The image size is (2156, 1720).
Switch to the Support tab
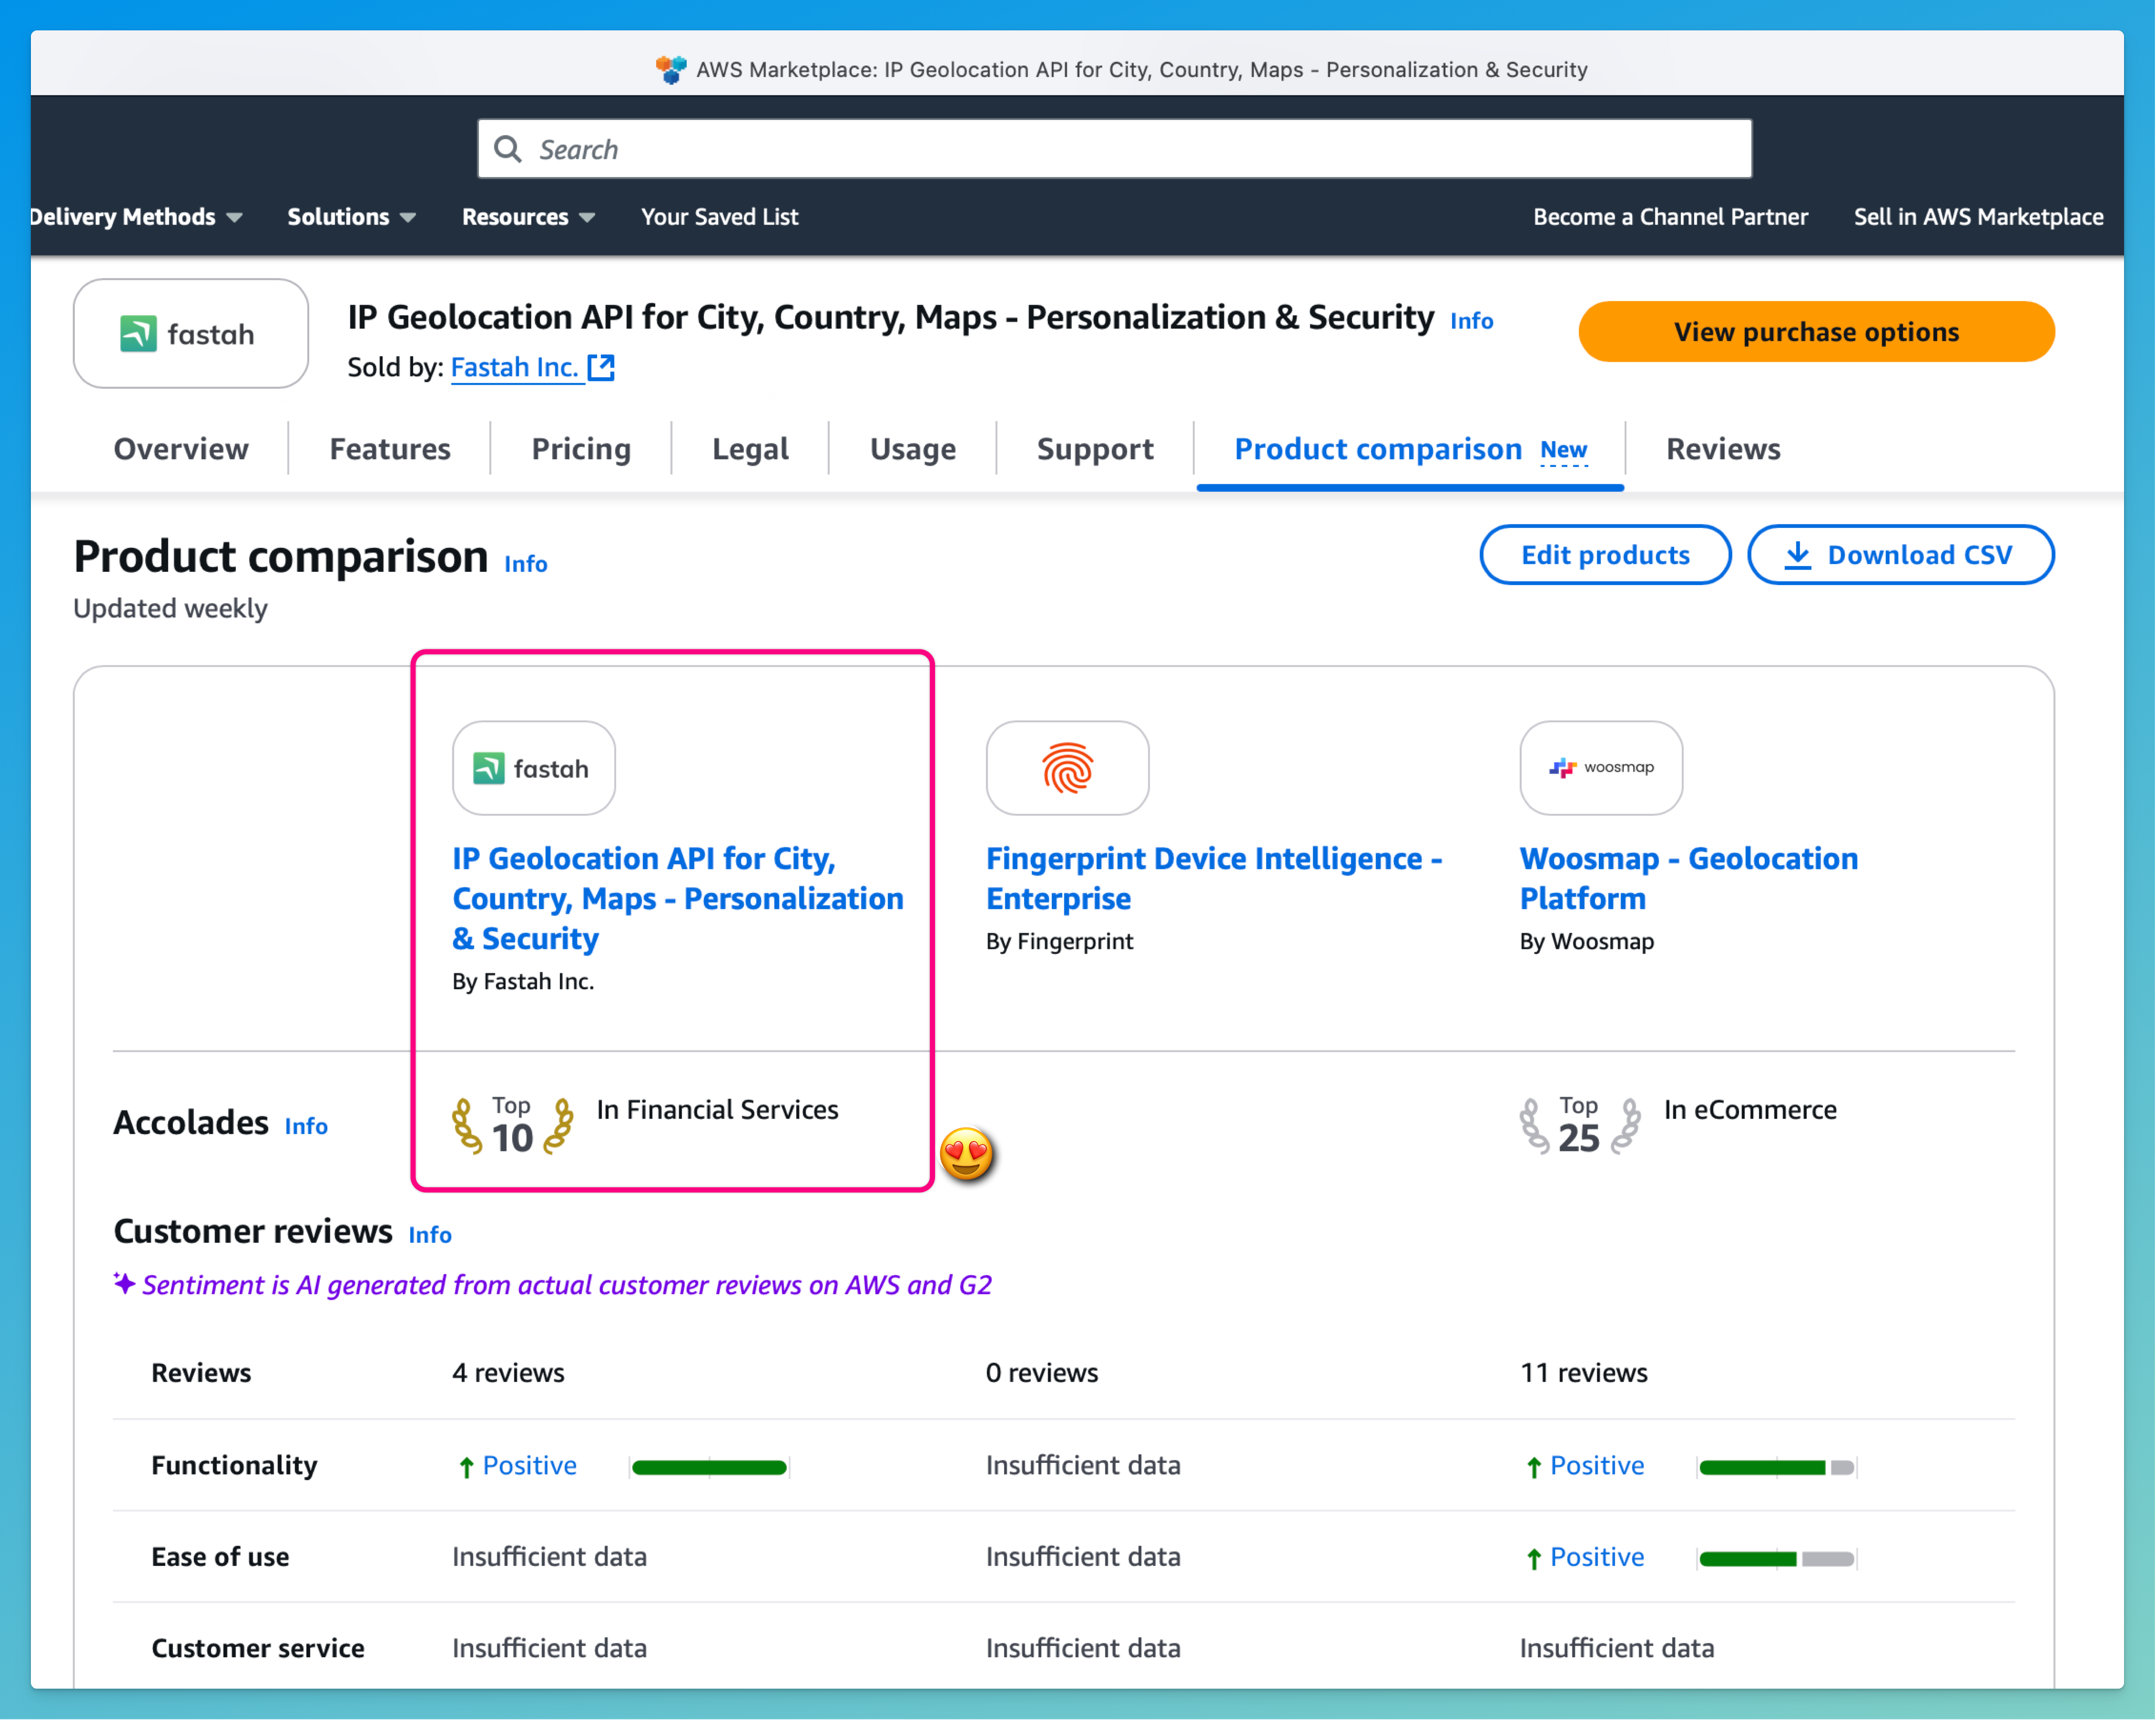1095,449
